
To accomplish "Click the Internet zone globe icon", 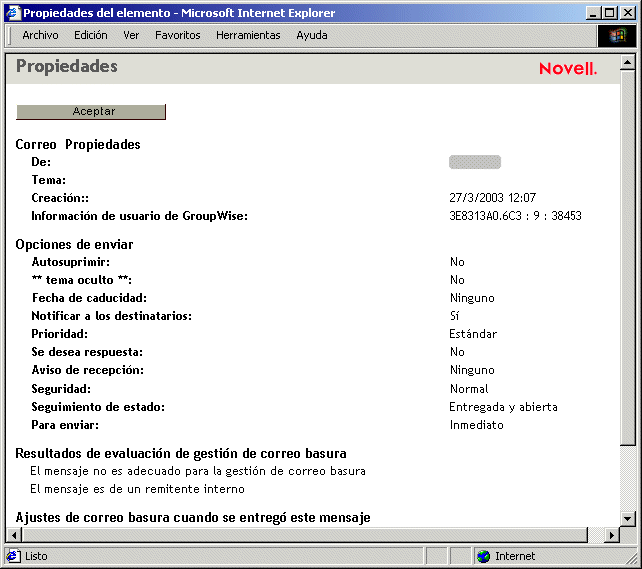I will coord(484,556).
